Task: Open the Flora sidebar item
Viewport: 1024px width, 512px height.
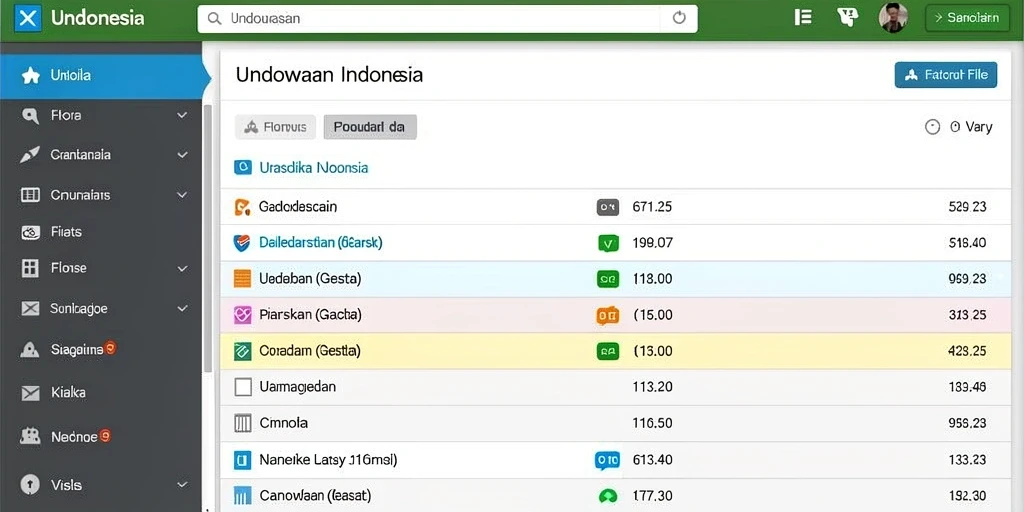Action: coord(66,116)
